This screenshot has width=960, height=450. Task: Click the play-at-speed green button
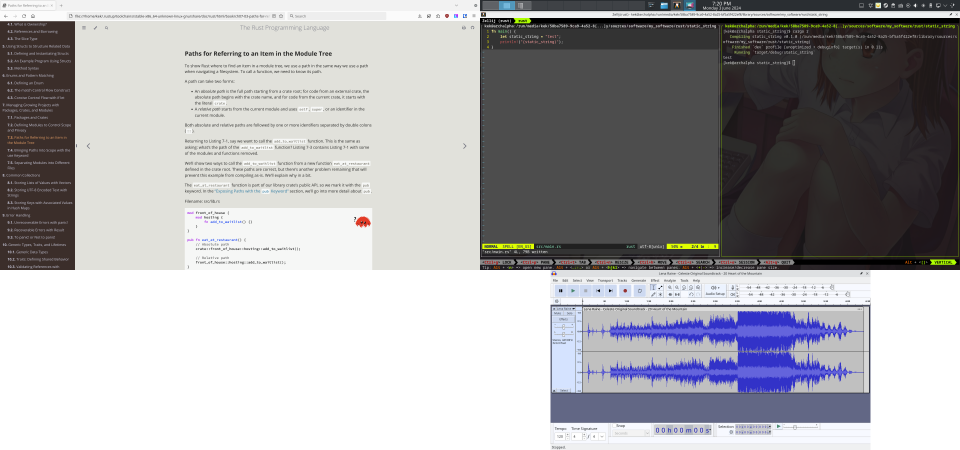coord(778,427)
